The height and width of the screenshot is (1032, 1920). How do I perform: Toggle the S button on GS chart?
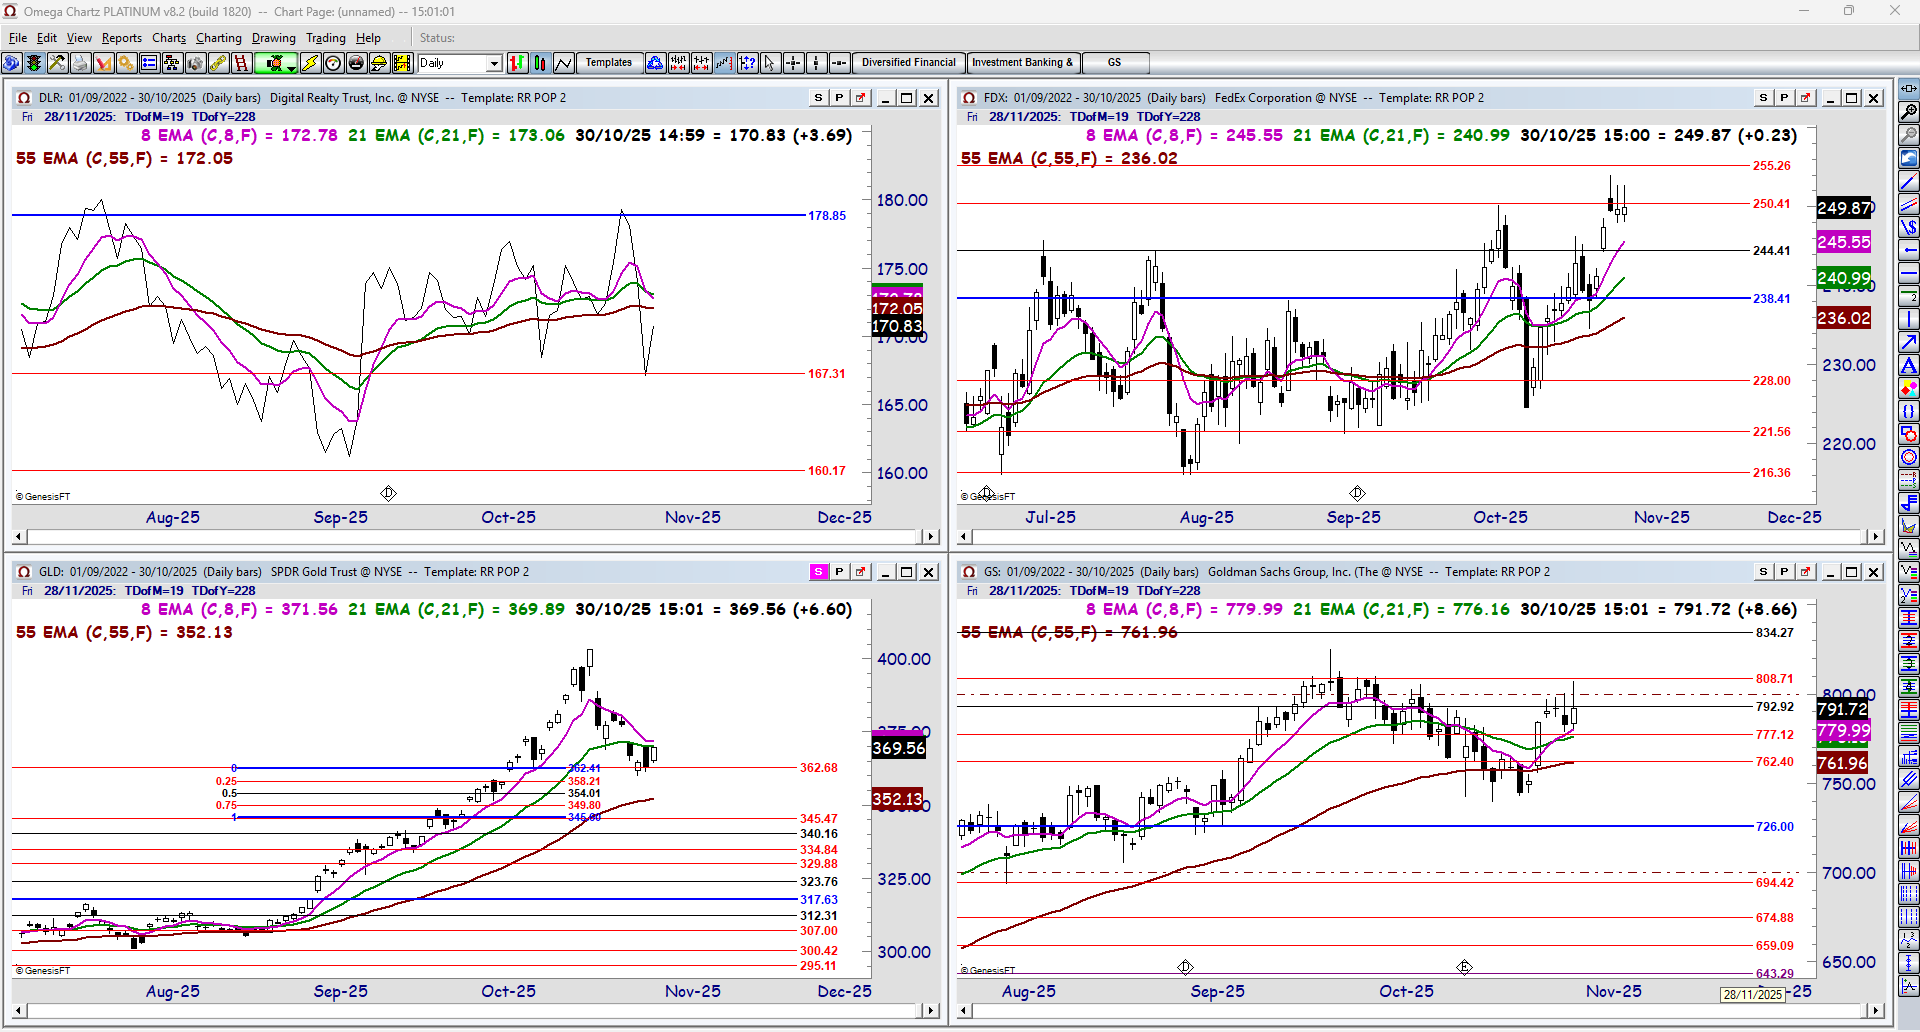[x=1763, y=572]
